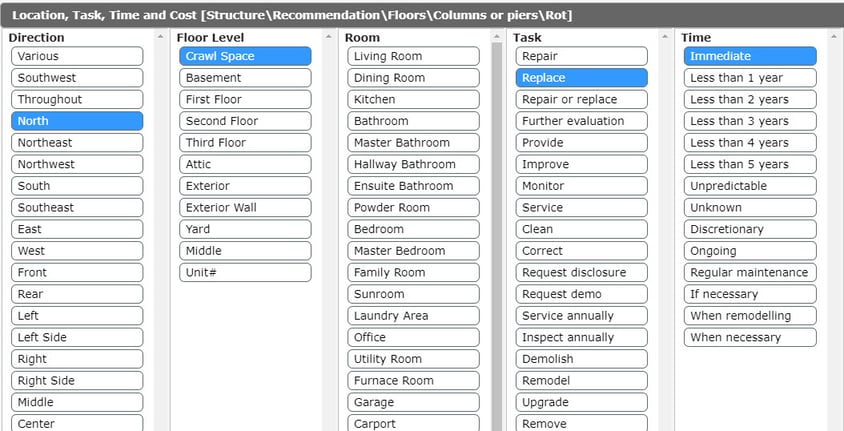Viewport: 844px width, 431px height.
Task: Select Exterior Wall floor level option
Action: [x=245, y=207]
